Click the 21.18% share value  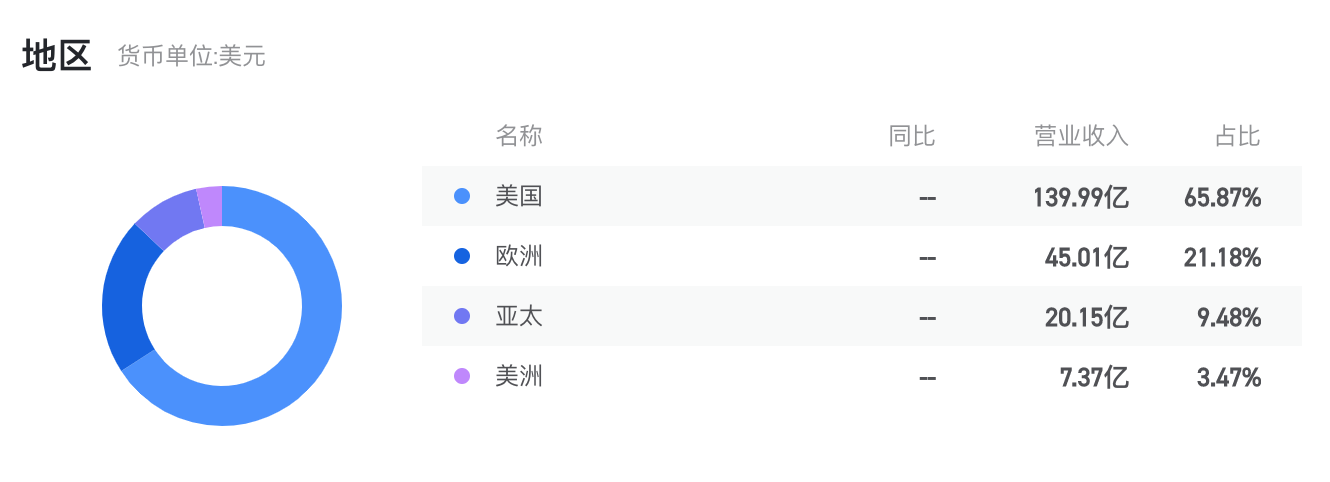pos(1222,258)
